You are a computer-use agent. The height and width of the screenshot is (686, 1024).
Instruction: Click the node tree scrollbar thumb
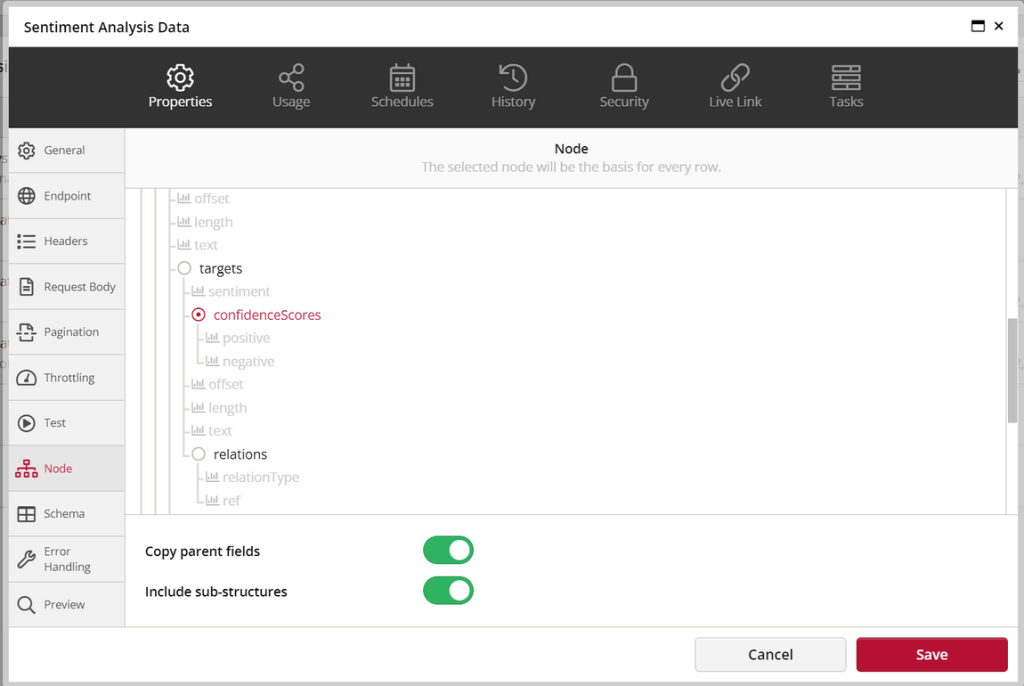point(1012,370)
